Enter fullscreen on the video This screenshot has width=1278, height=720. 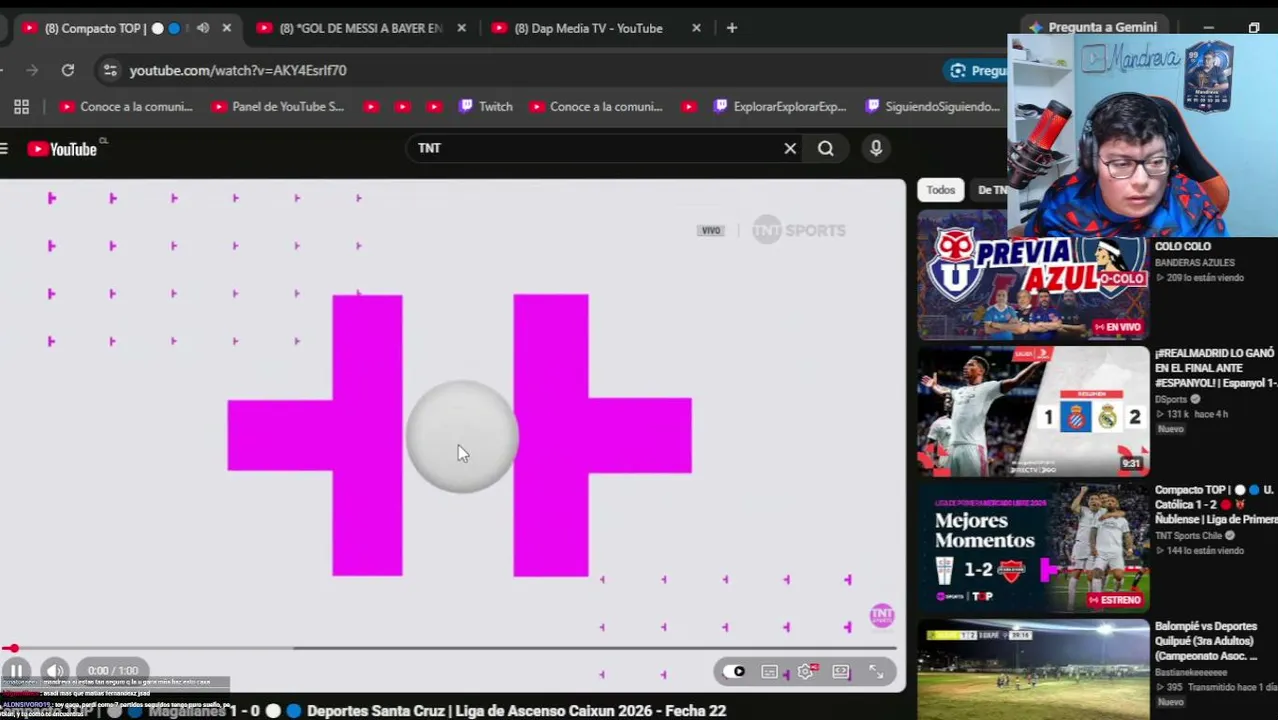(x=876, y=672)
